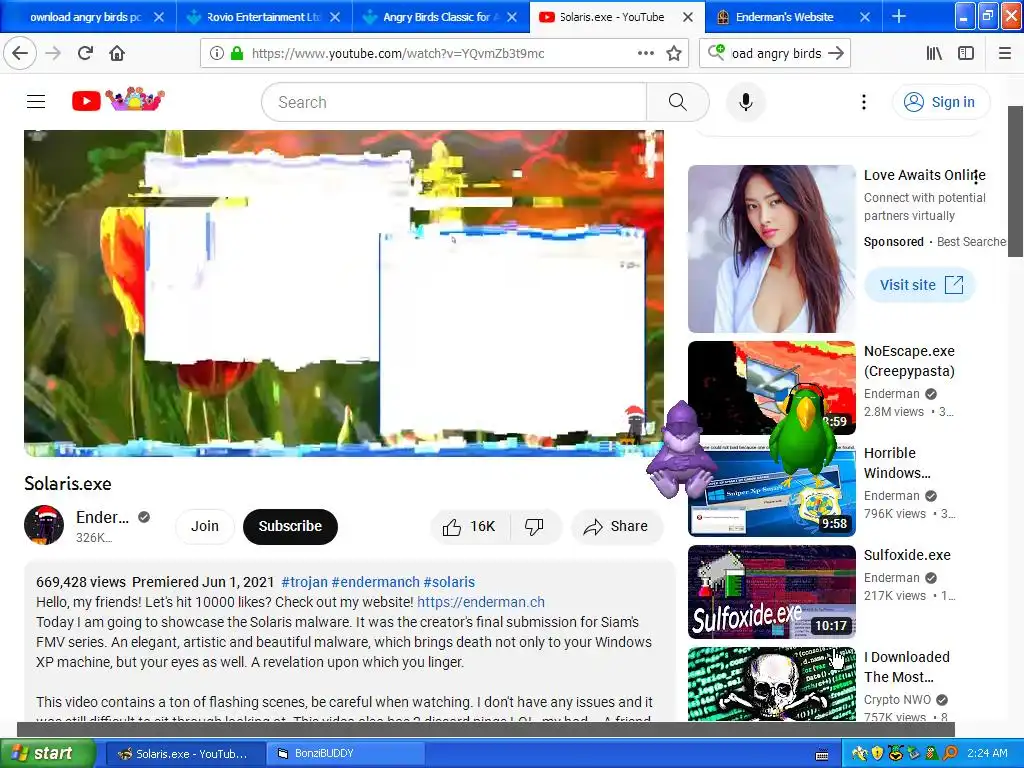Open Enderman channel avatar

click(x=44, y=525)
